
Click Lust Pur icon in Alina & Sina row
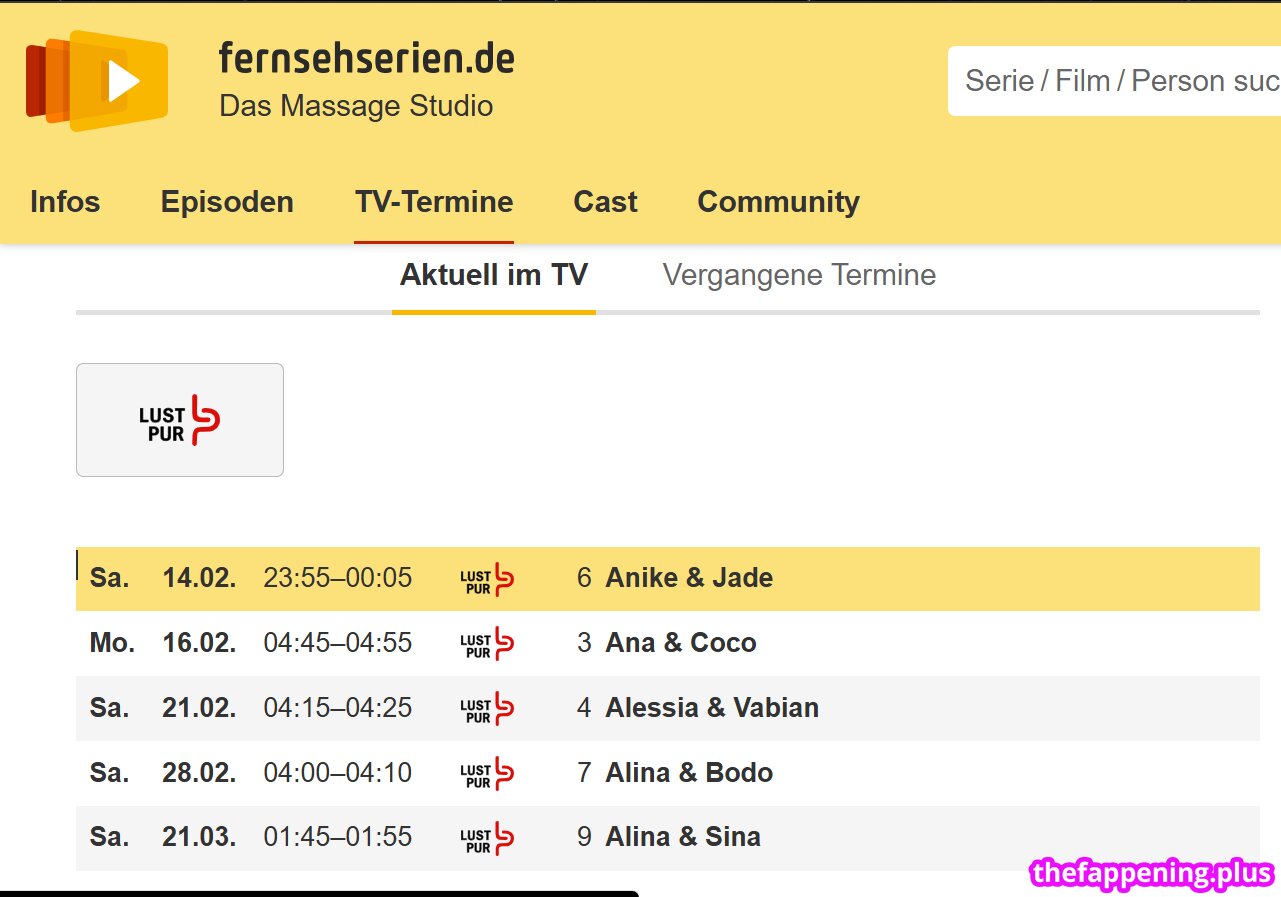point(486,838)
